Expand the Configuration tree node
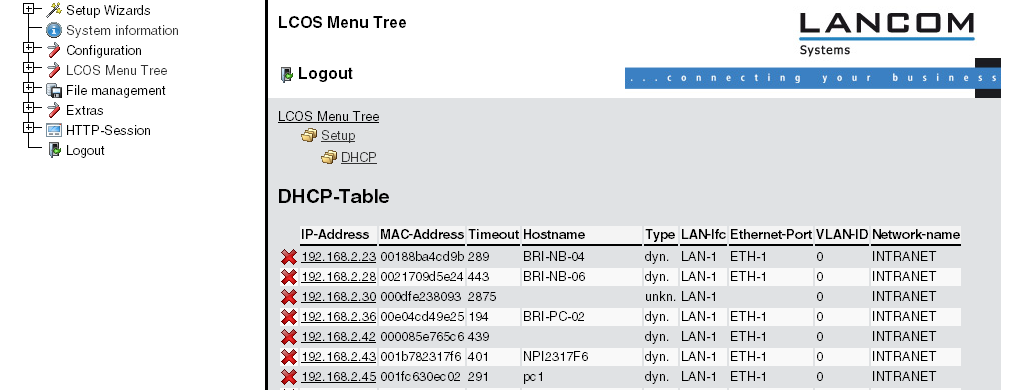The image size is (1021, 390). pos(28,48)
